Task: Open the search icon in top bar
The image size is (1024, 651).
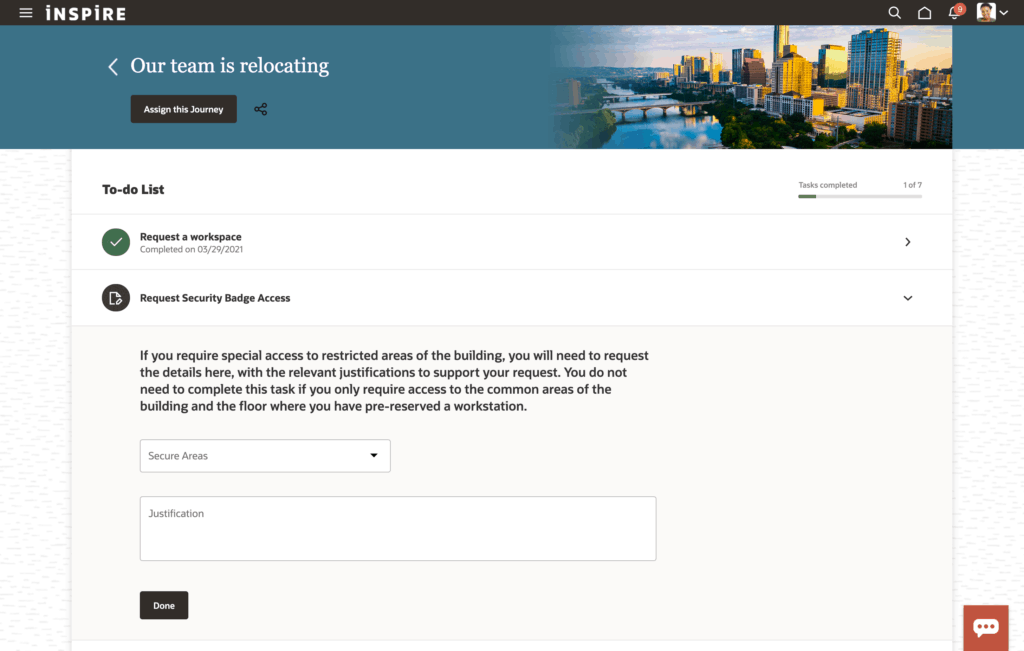Action: click(x=893, y=12)
